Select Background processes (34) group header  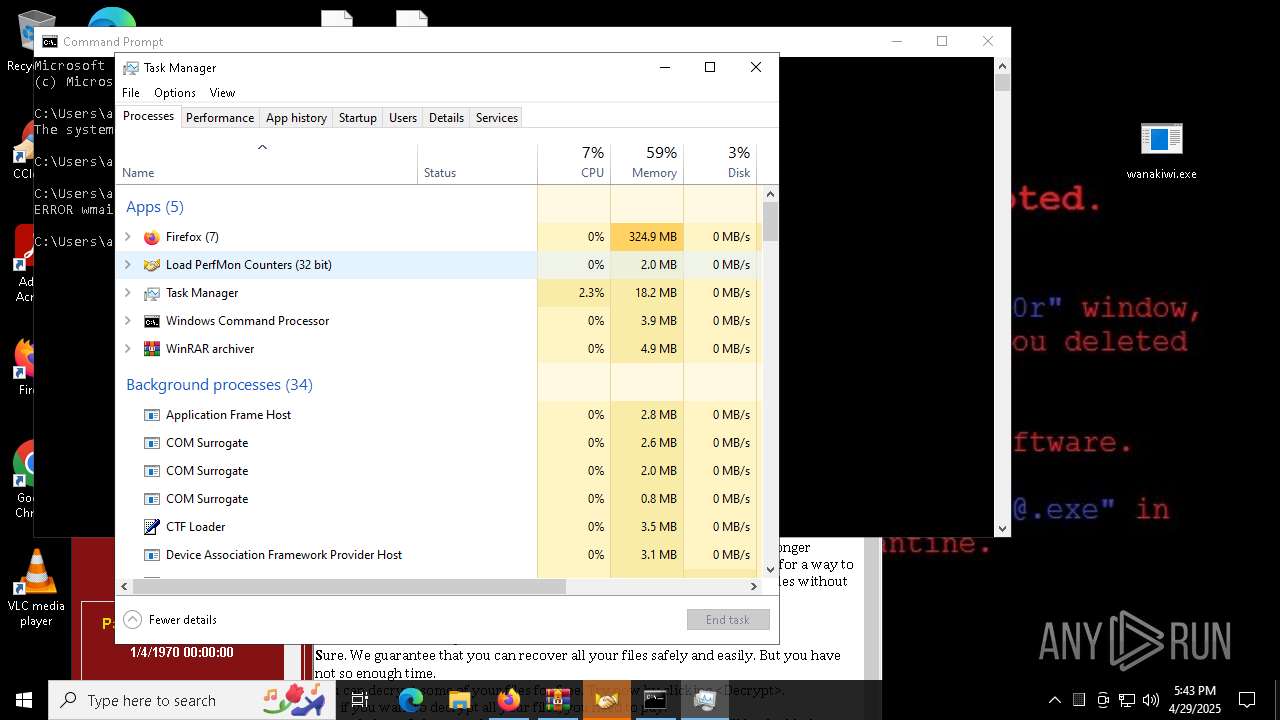tap(219, 385)
